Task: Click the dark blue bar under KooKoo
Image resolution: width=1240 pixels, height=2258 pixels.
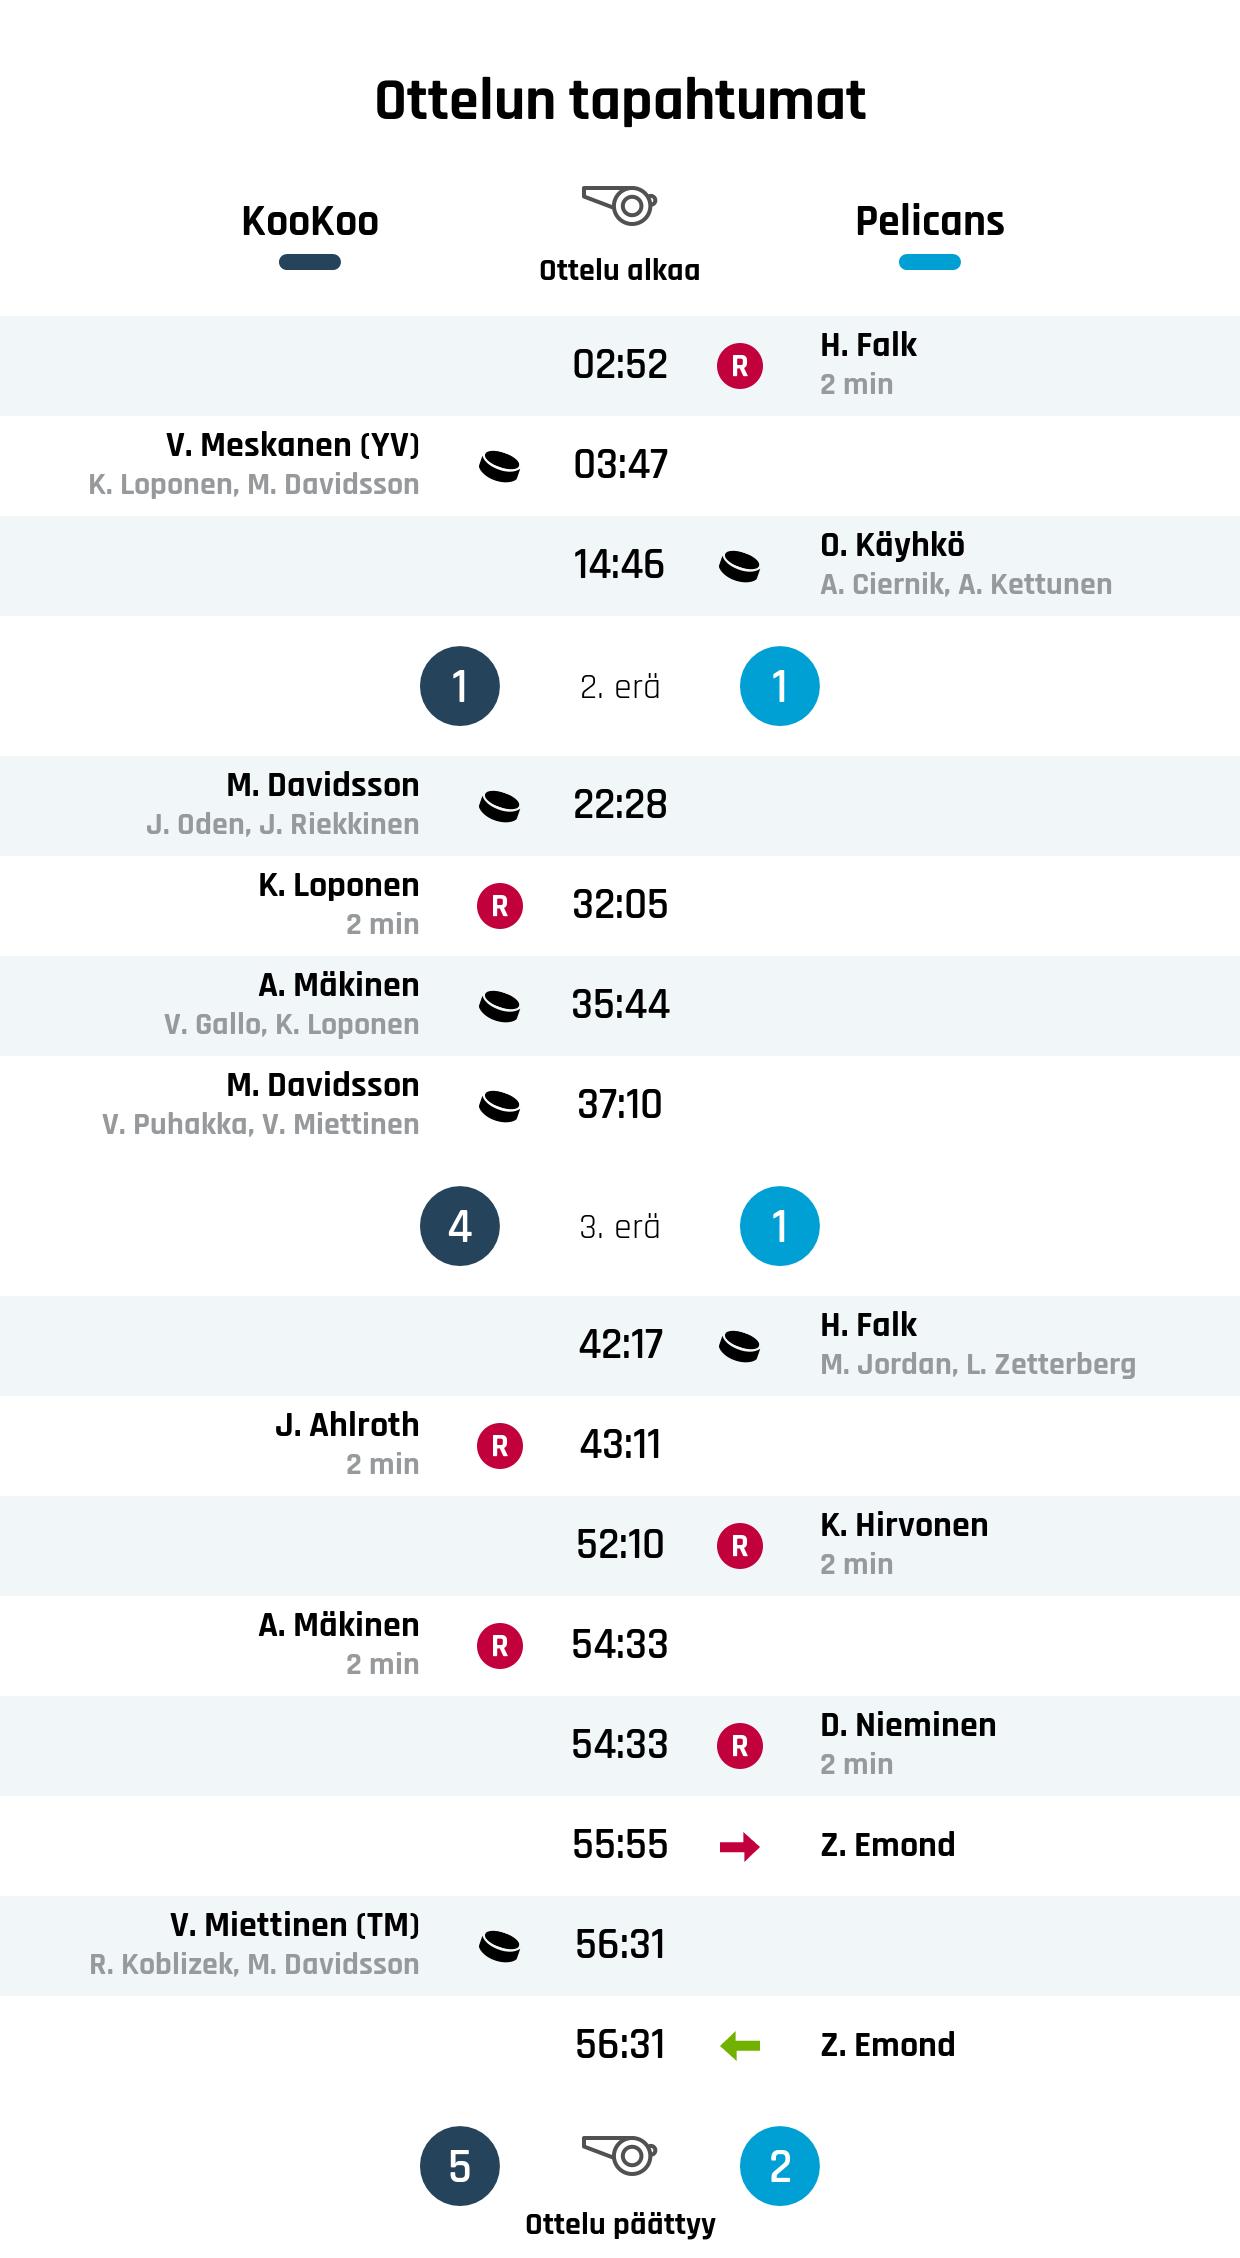Action: pos(310,263)
